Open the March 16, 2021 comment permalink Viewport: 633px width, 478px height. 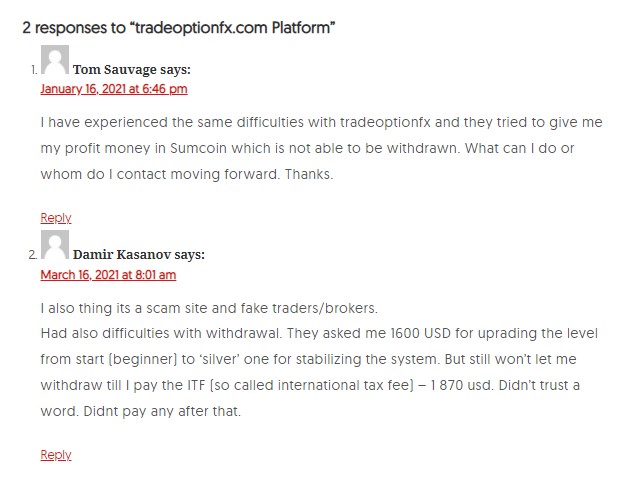click(x=108, y=275)
